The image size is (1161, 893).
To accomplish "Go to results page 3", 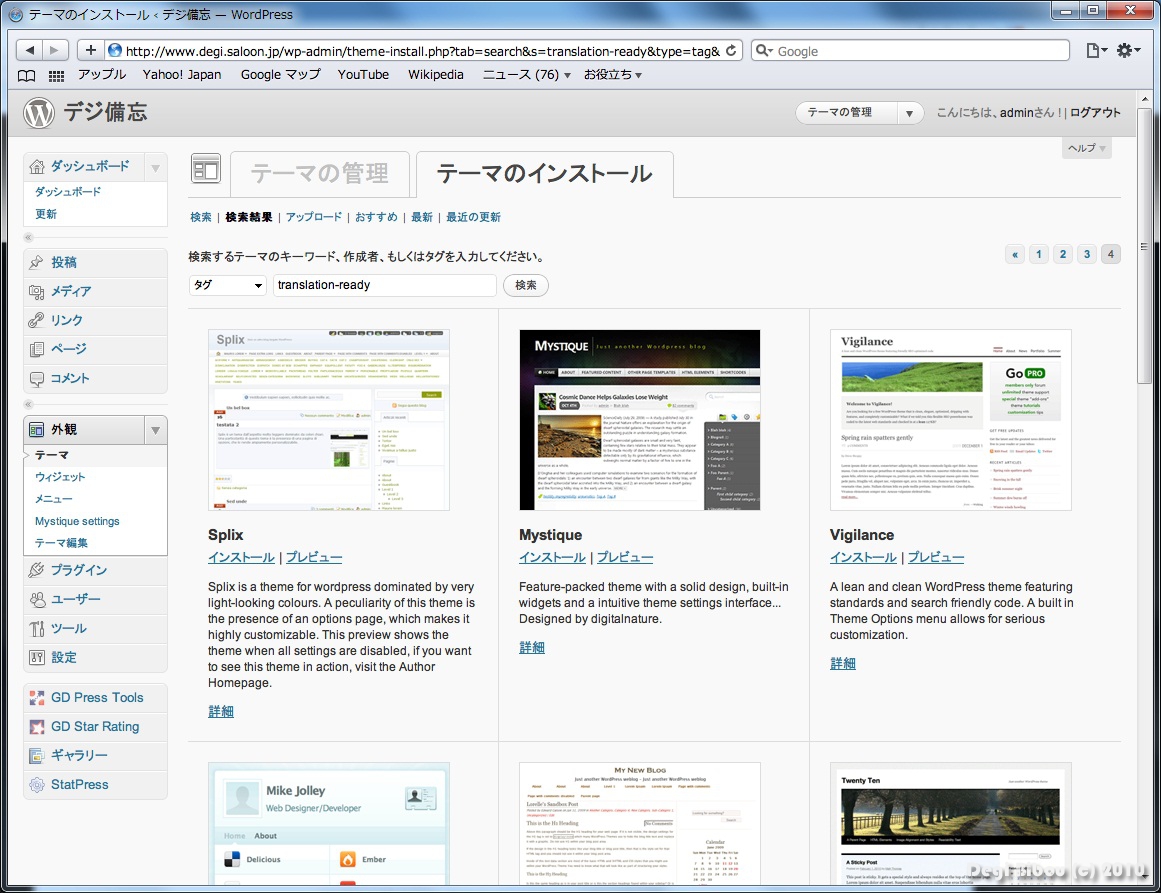I will click(x=1087, y=254).
